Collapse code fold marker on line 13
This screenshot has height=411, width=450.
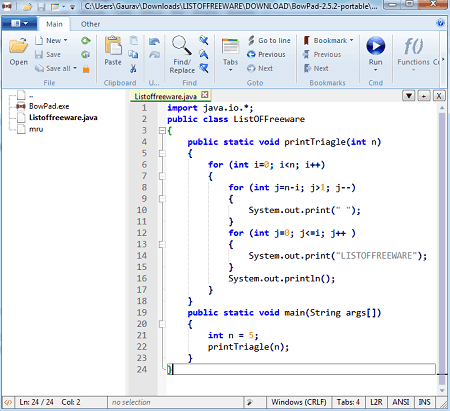click(162, 244)
